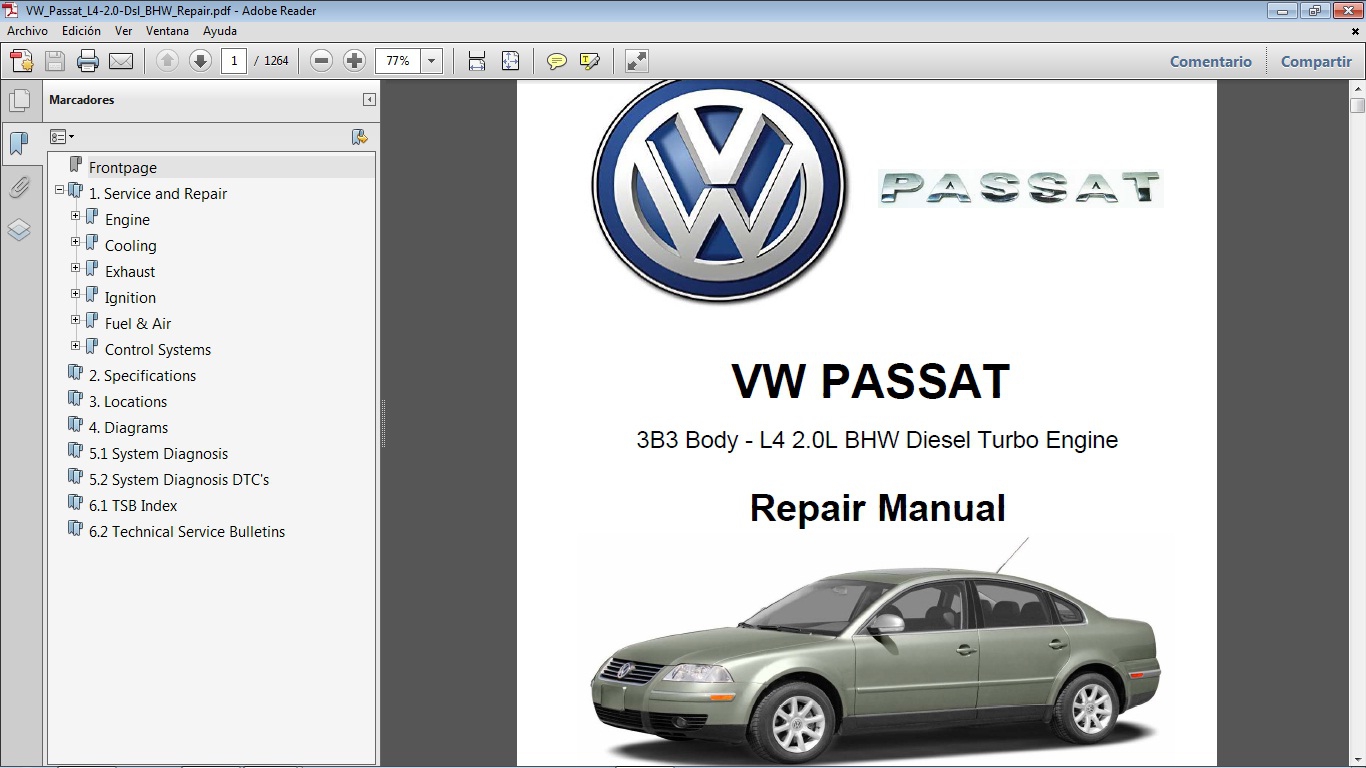The image size is (1366, 768).
Task: Click the email document icon
Action: pos(120,60)
